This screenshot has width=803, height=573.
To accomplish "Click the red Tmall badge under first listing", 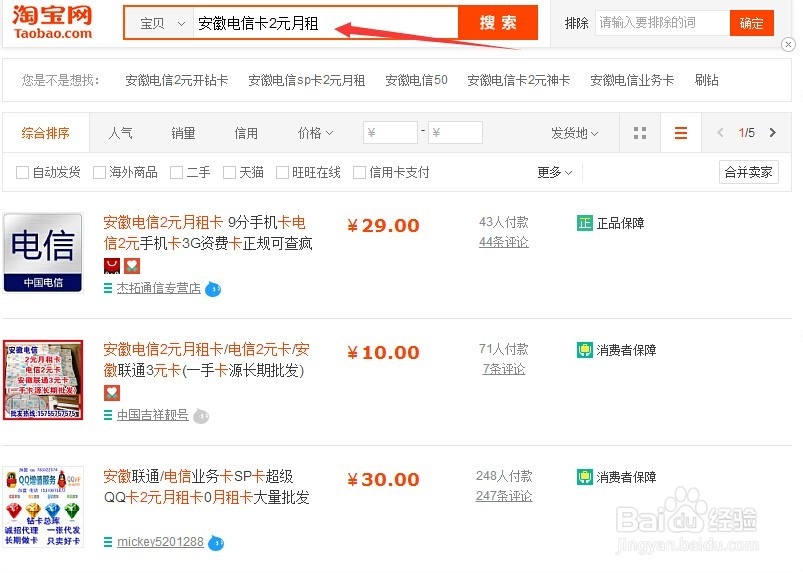I will coord(112,266).
